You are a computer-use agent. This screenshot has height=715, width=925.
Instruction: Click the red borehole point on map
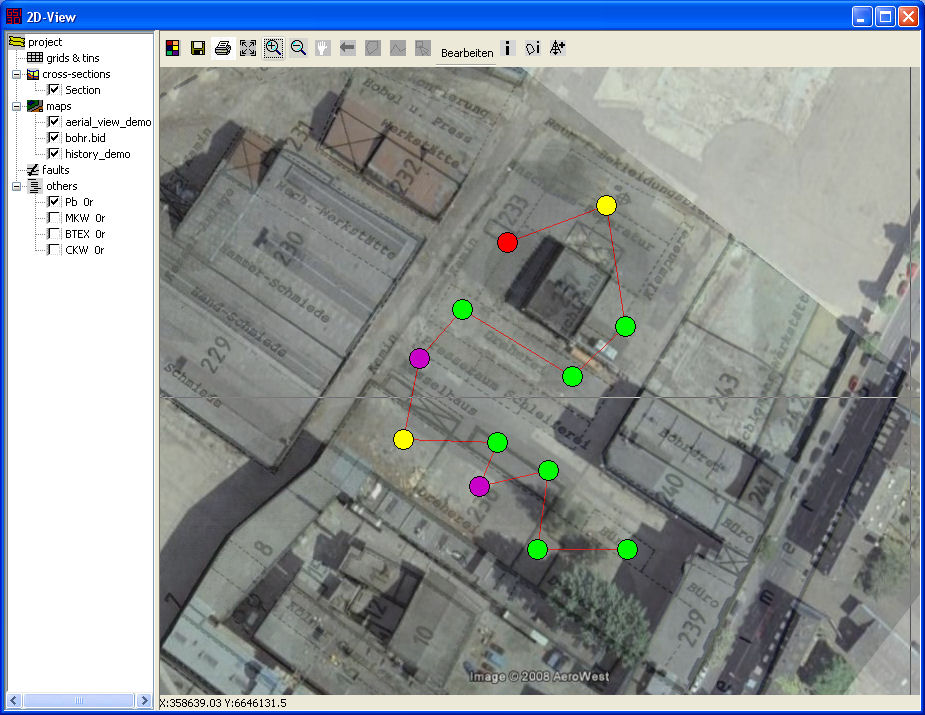(507, 242)
